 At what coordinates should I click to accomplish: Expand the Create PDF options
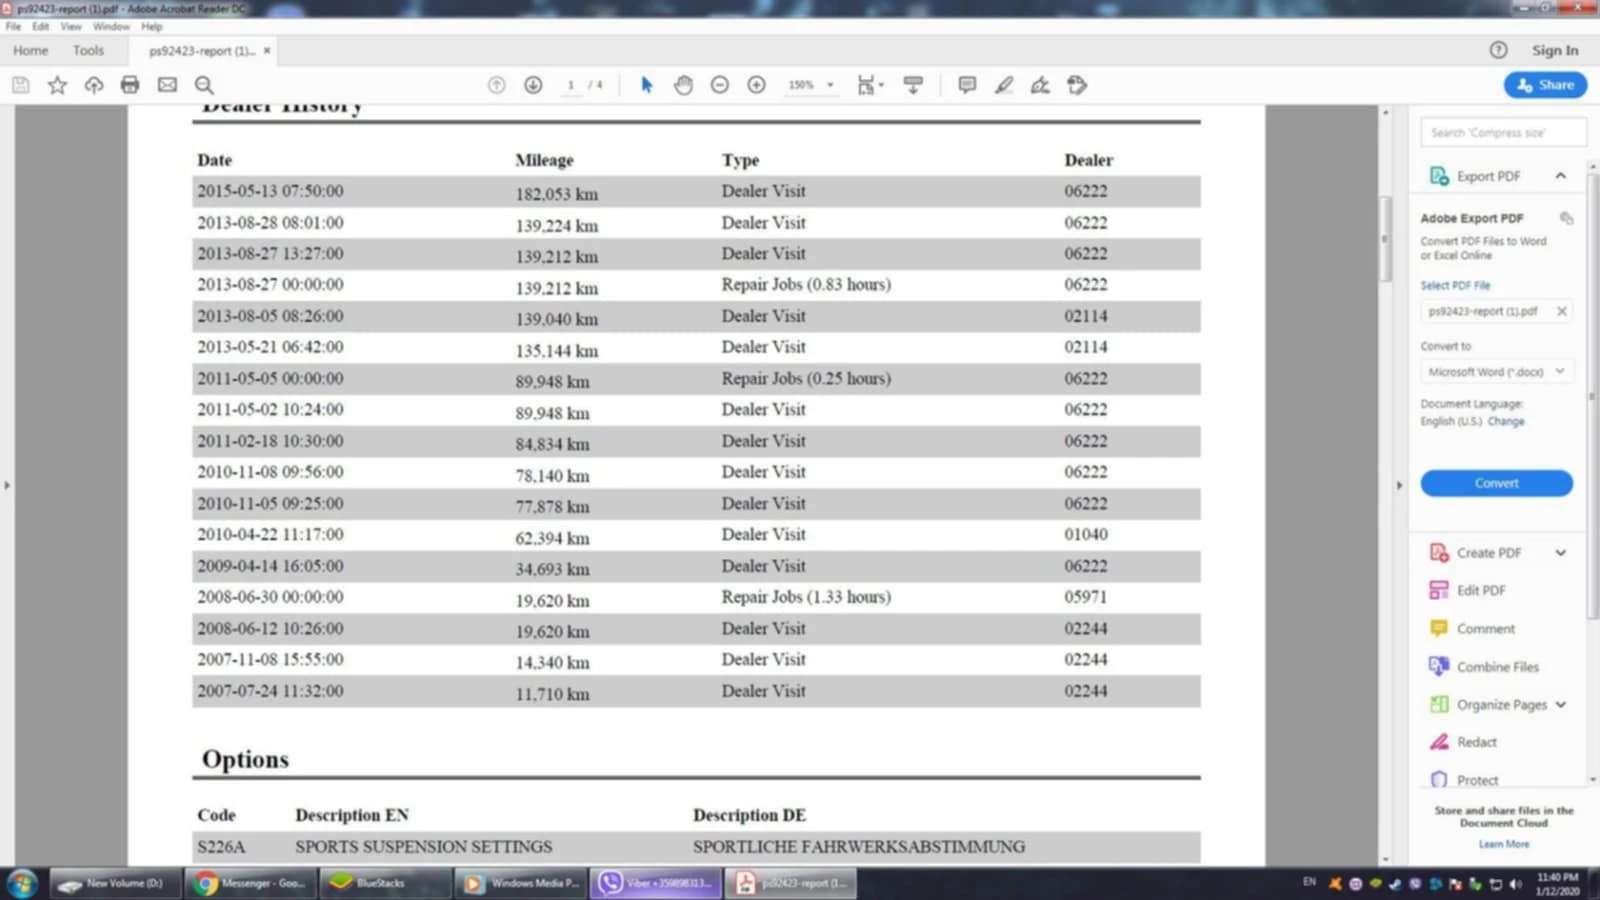point(1560,553)
